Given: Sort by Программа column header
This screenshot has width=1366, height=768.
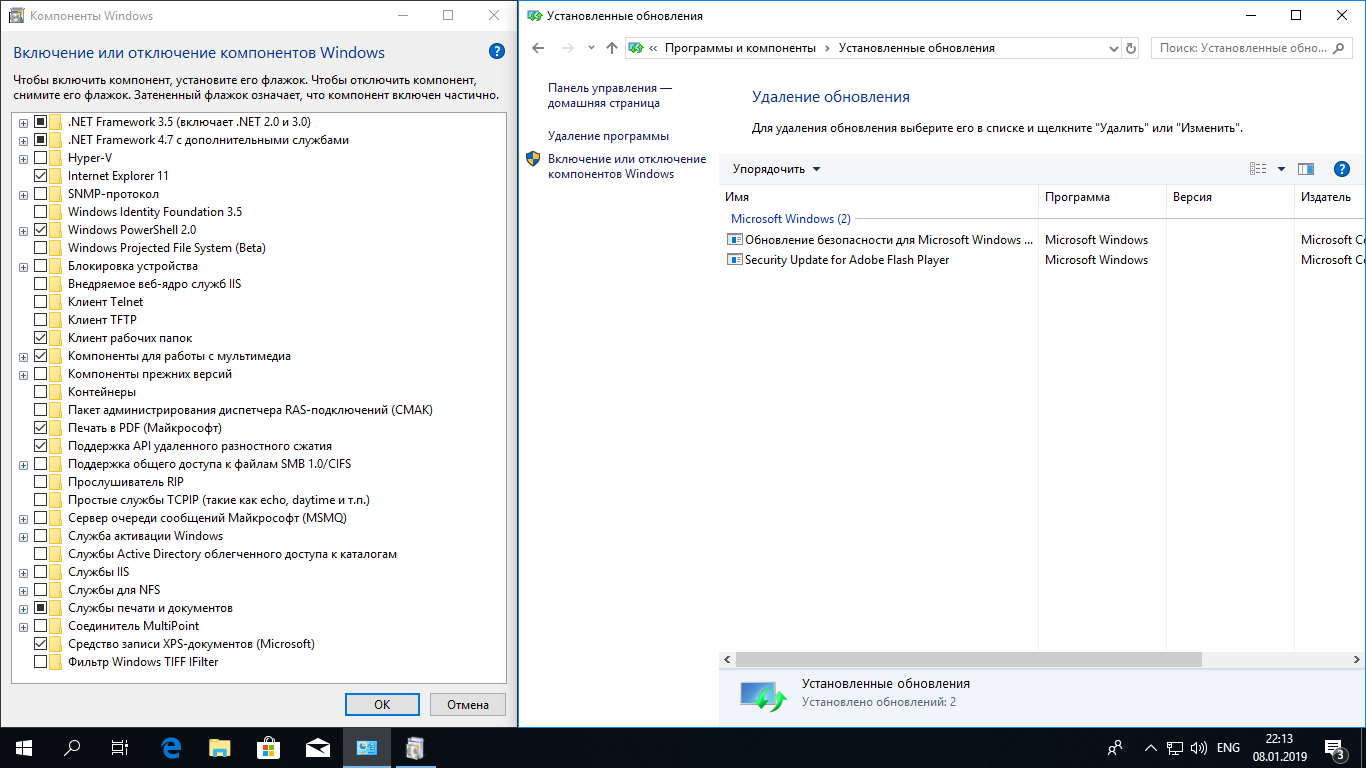Looking at the screenshot, I should [1102, 197].
